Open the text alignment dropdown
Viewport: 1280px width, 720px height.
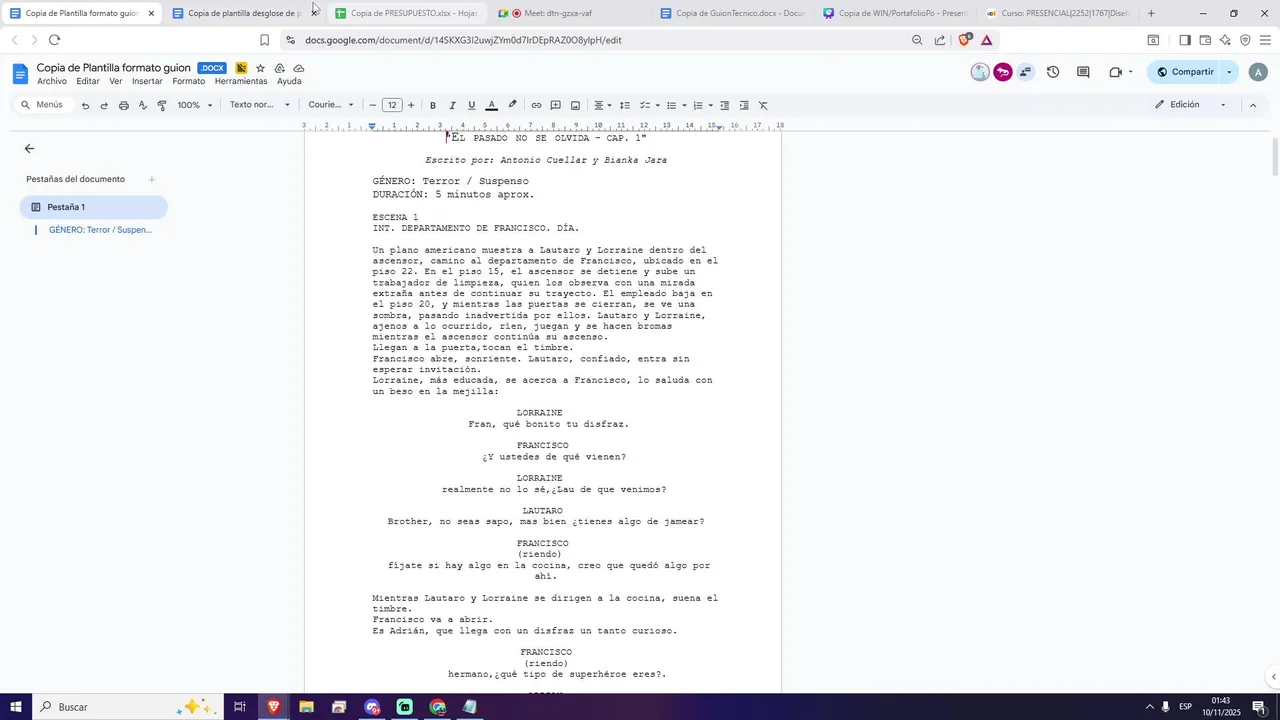click(x=602, y=105)
